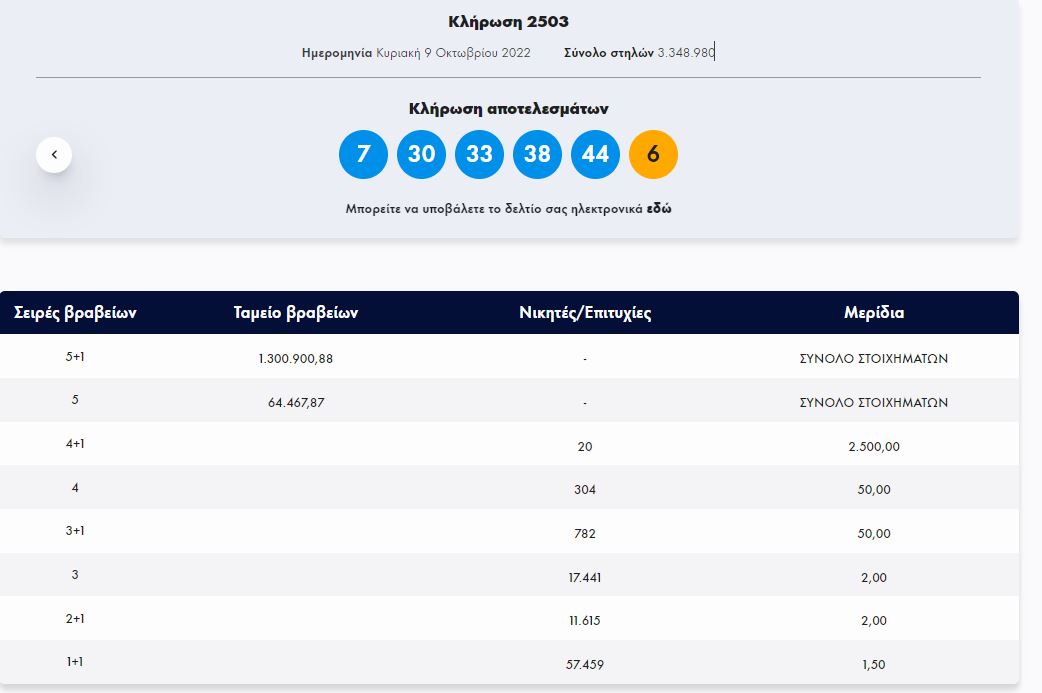Click the 'Σειρές βραβείων' column header
Screen dimensions: 1042x693
[75, 313]
